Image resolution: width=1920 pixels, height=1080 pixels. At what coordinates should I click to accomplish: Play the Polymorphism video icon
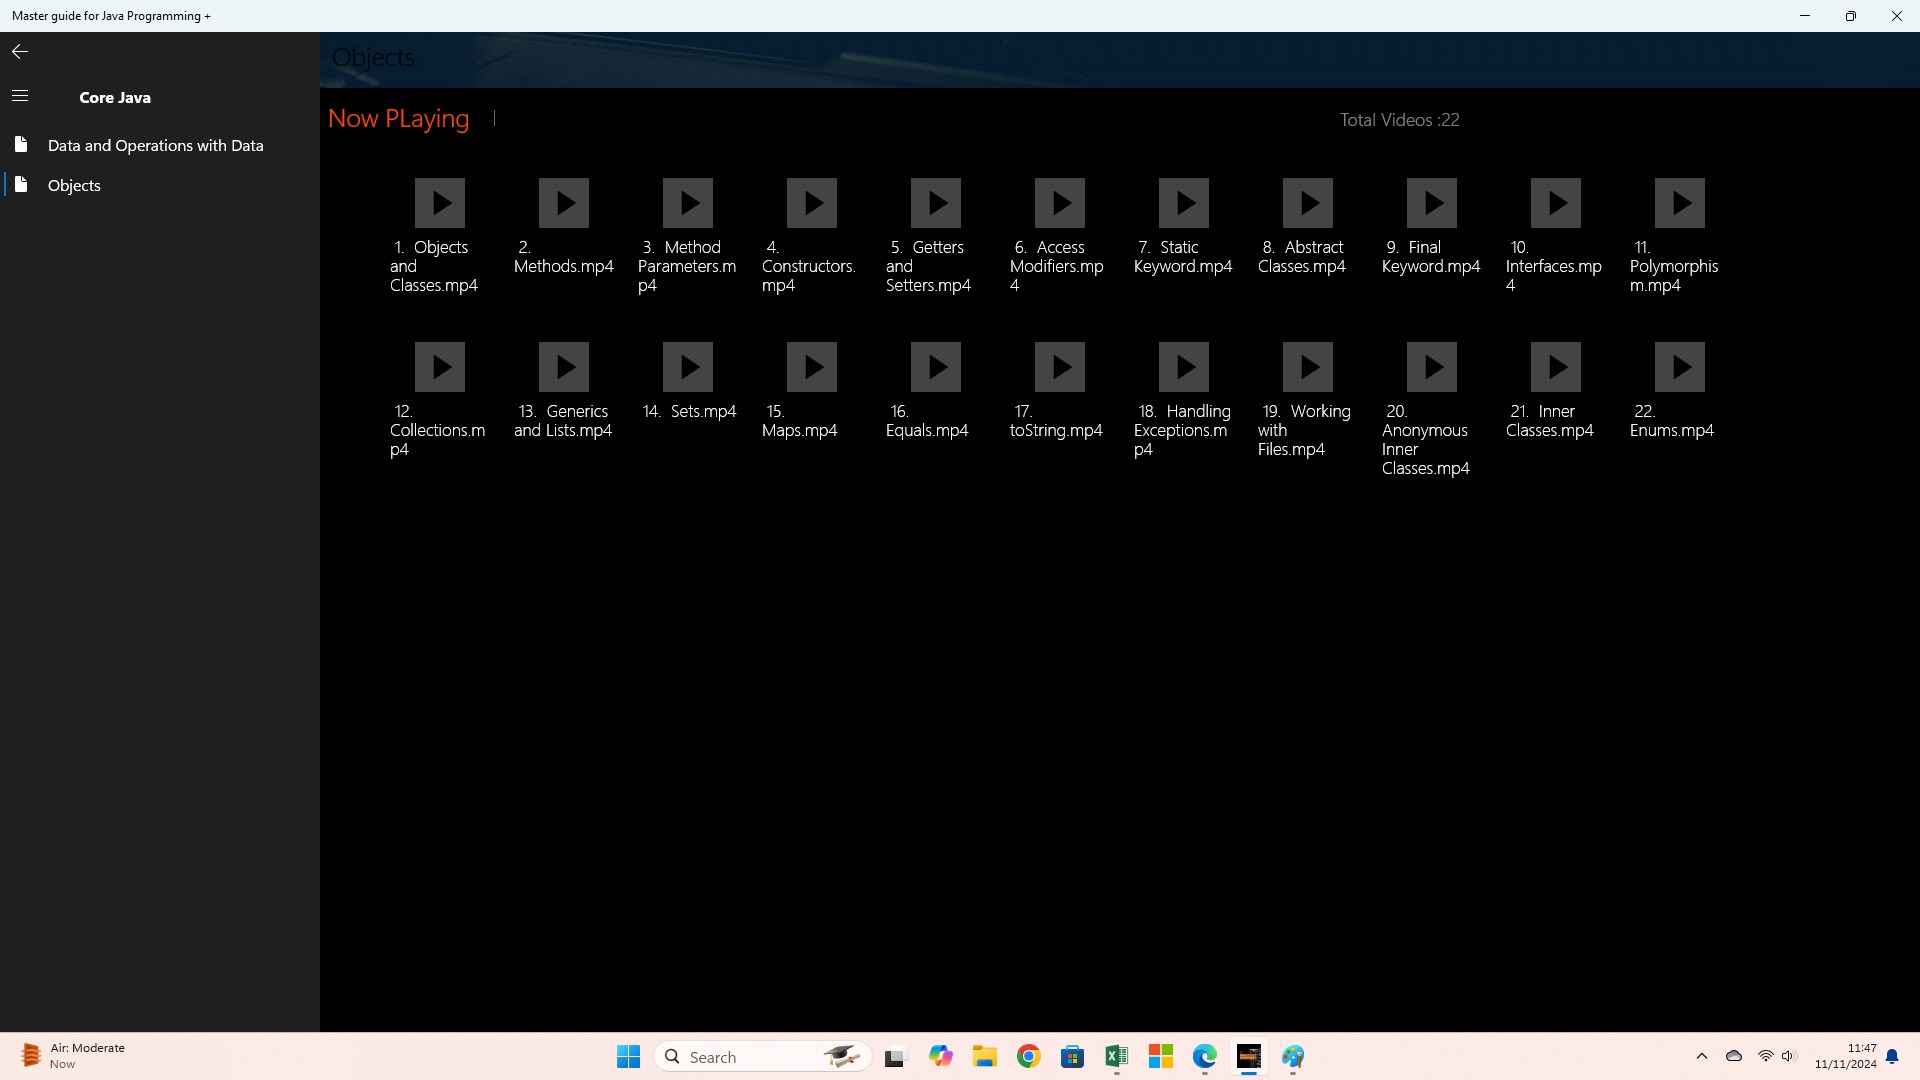(1680, 203)
